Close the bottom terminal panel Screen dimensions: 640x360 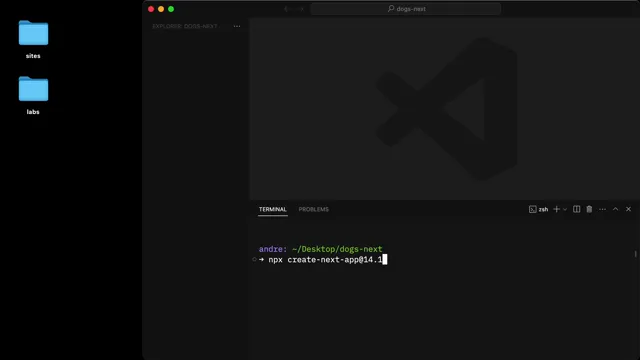pyautogui.click(x=629, y=209)
